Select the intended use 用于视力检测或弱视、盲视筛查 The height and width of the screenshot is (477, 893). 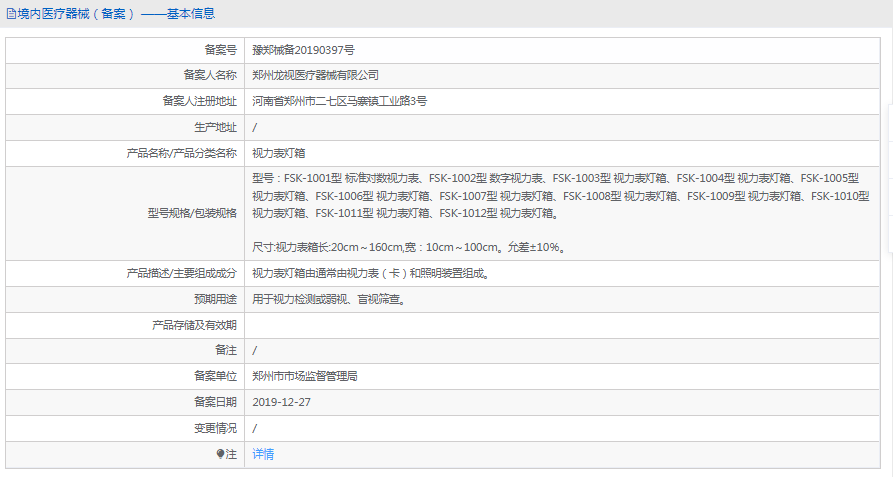[x=329, y=299]
